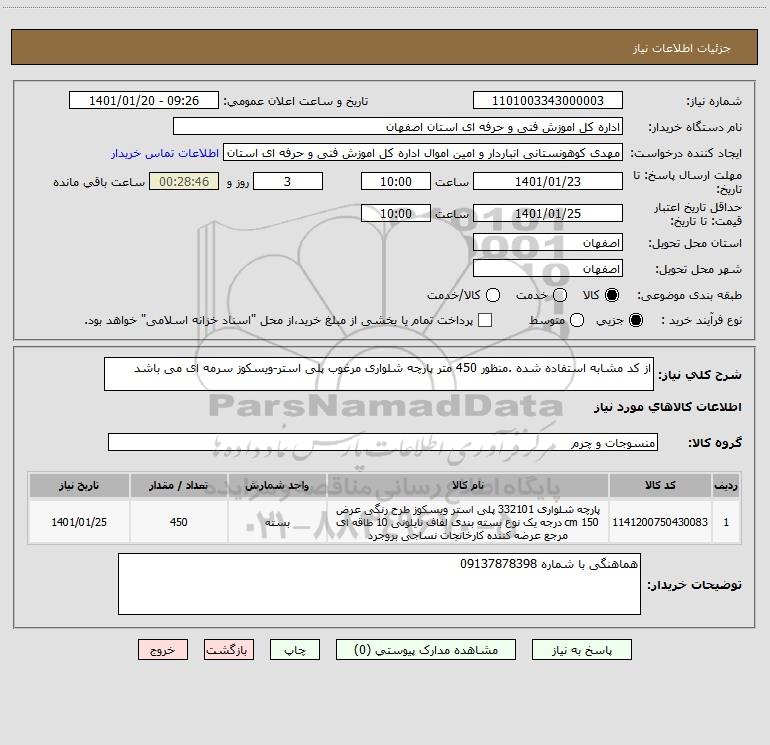Click the product name cell پارچه شلواری

click(x=468, y=522)
